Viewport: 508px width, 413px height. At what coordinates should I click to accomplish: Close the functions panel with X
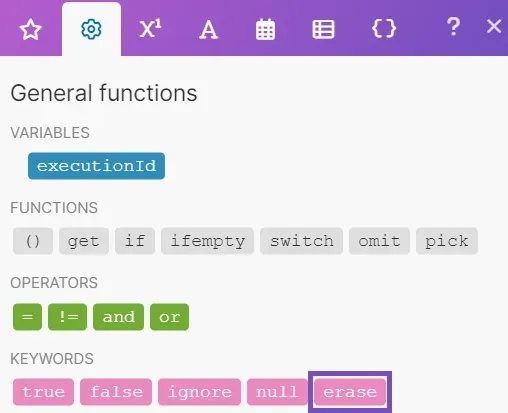click(494, 26)
